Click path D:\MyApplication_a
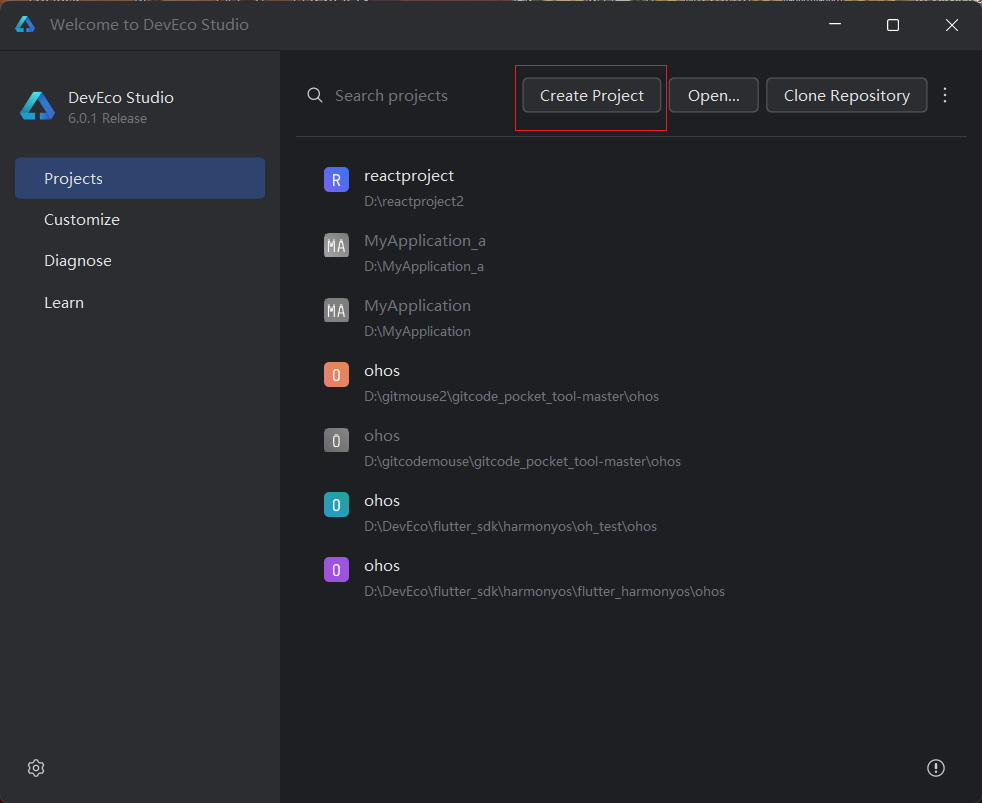The image size is (982, 803). (x=424, y=267)
